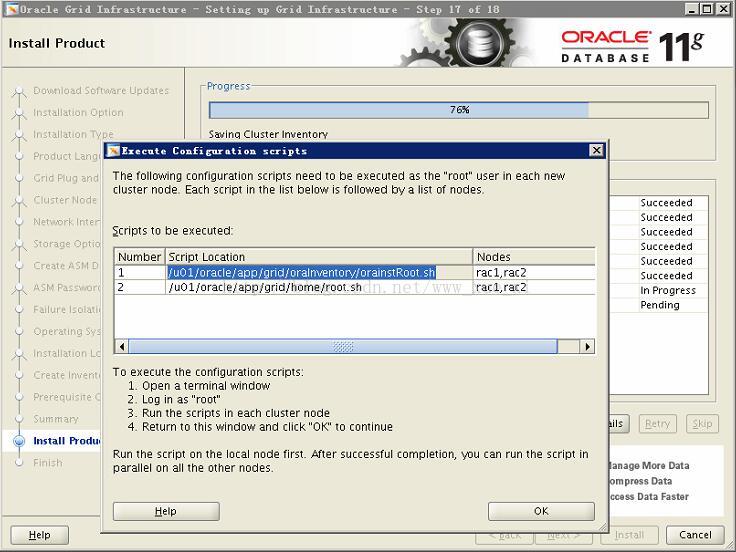Select Nodes cell of script 2
This screenshot has width=736, height=552.
coord(534,287)
